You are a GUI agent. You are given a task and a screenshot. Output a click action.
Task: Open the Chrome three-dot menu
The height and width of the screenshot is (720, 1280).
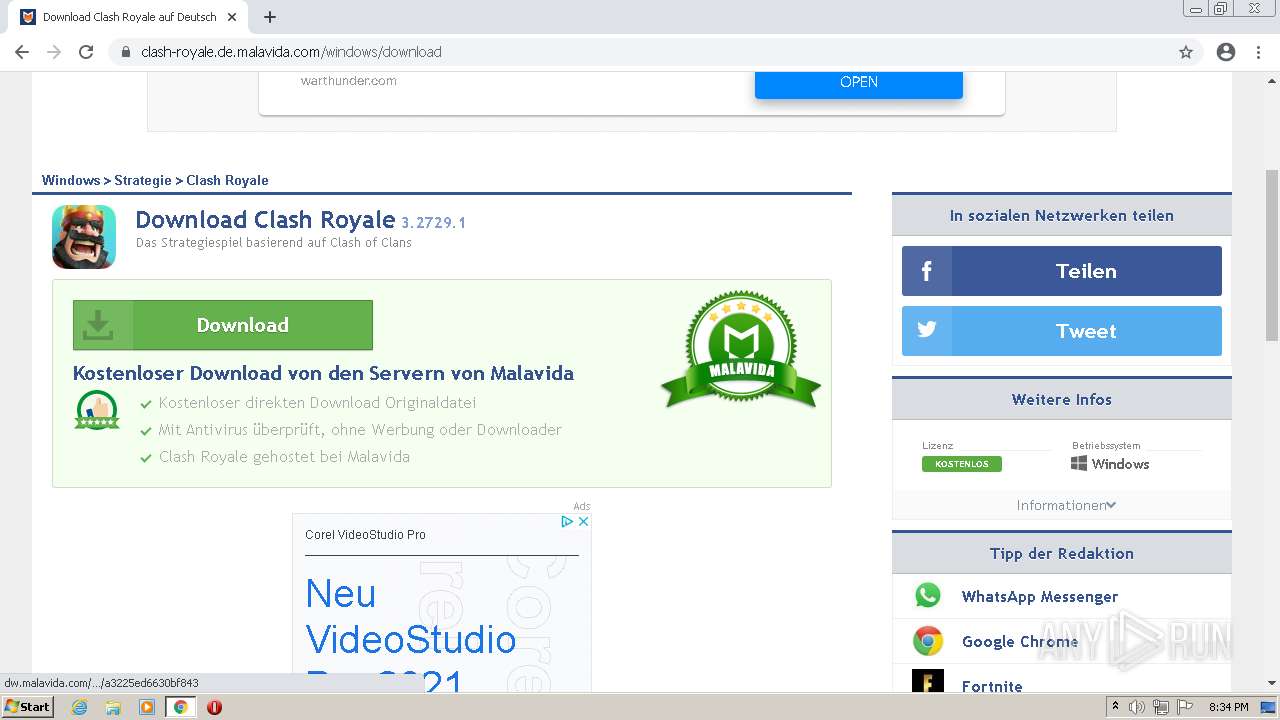pos(1258,52)
